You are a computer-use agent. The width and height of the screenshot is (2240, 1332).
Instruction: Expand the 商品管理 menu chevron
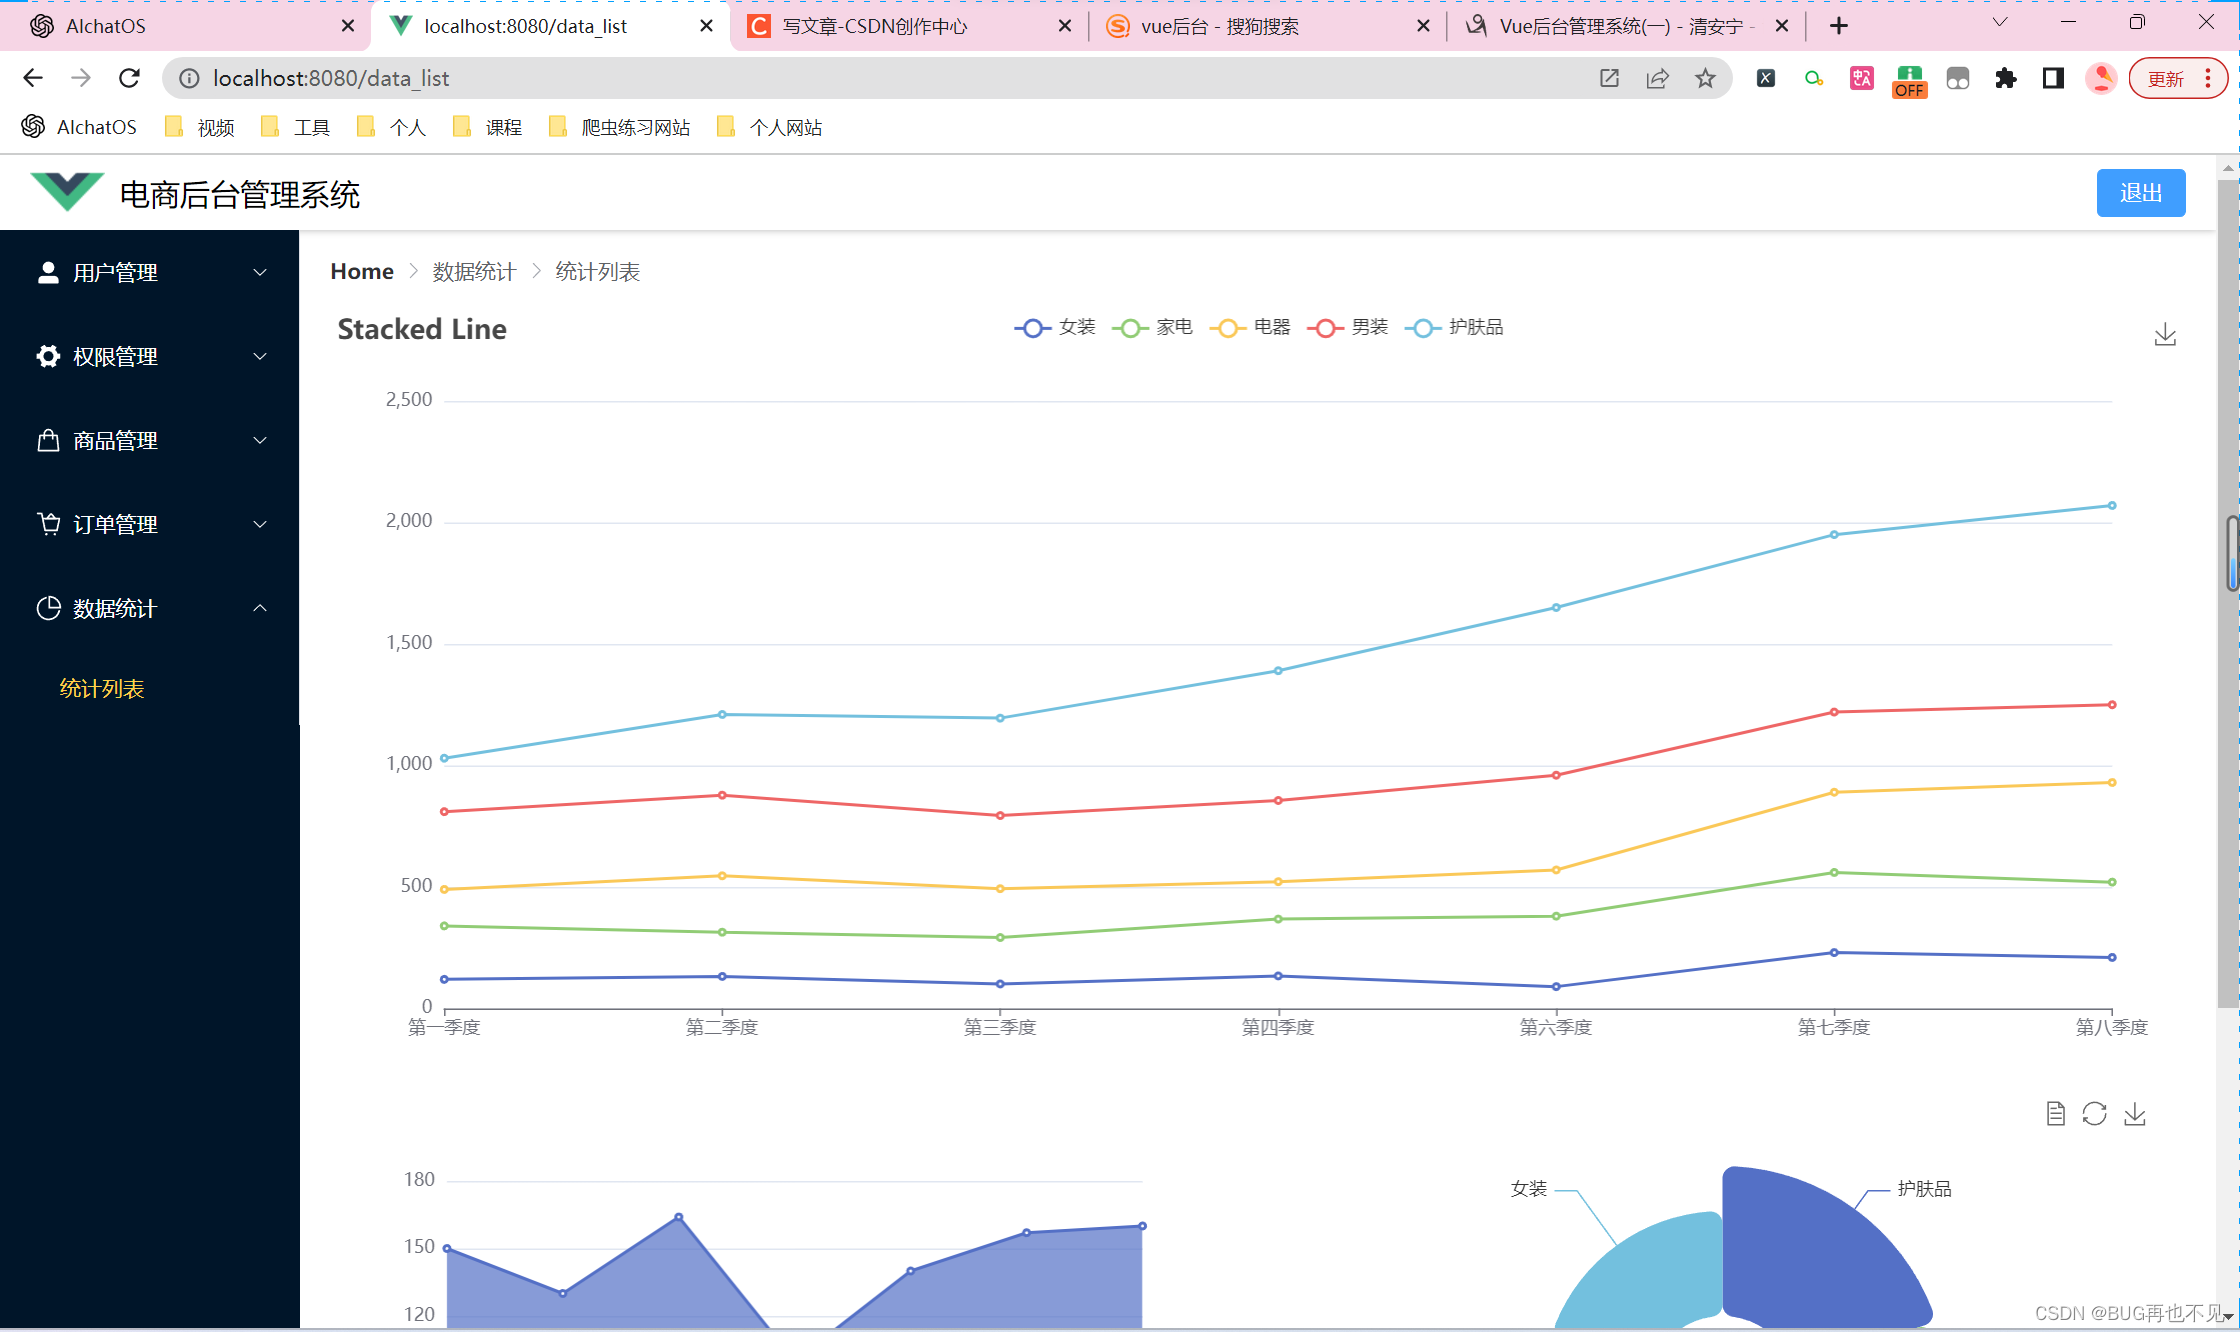click(260, 440)
